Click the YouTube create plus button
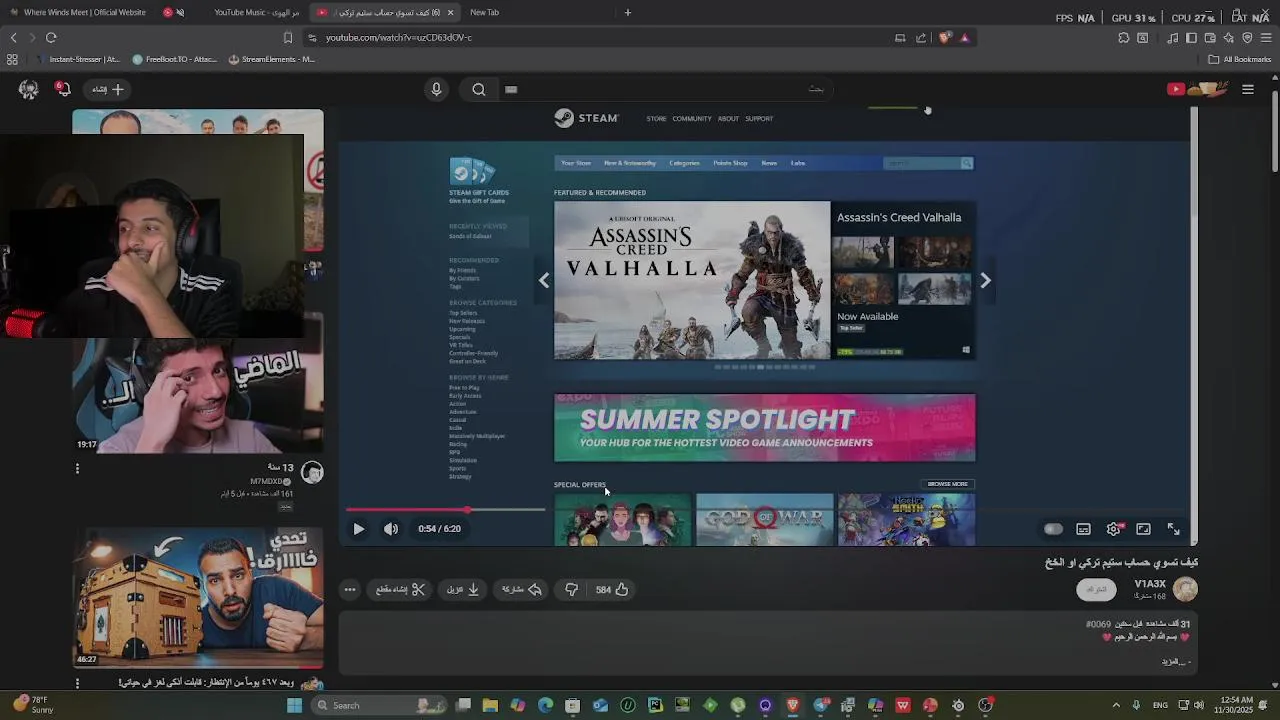 tap(108, 89)
